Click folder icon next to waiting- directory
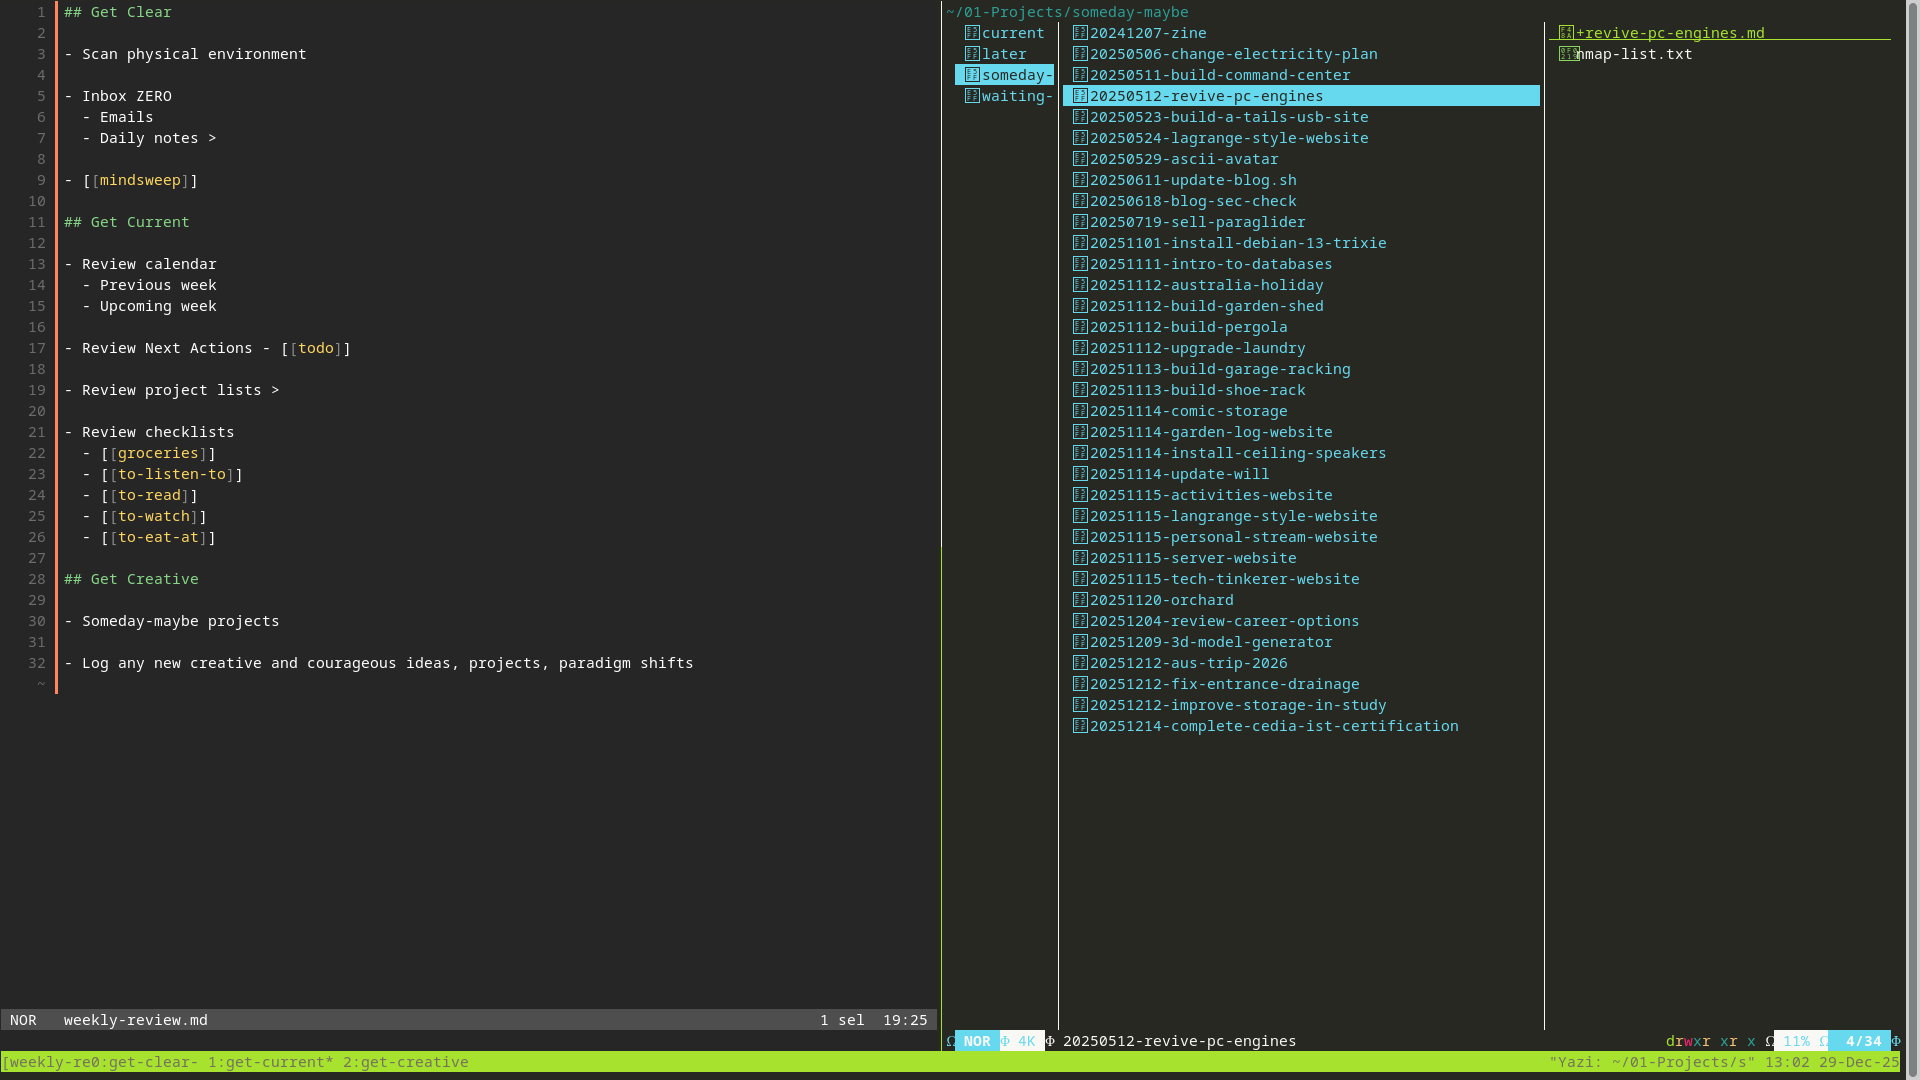The image size is (1920, 1080). 972,96
